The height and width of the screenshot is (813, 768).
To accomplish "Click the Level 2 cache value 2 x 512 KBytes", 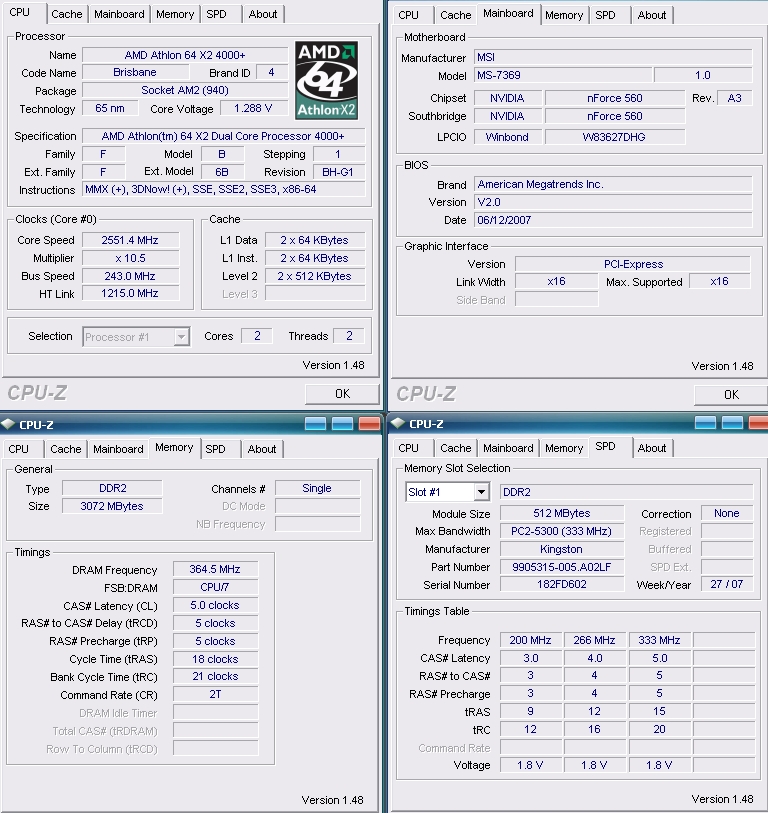I will [315, 276].
